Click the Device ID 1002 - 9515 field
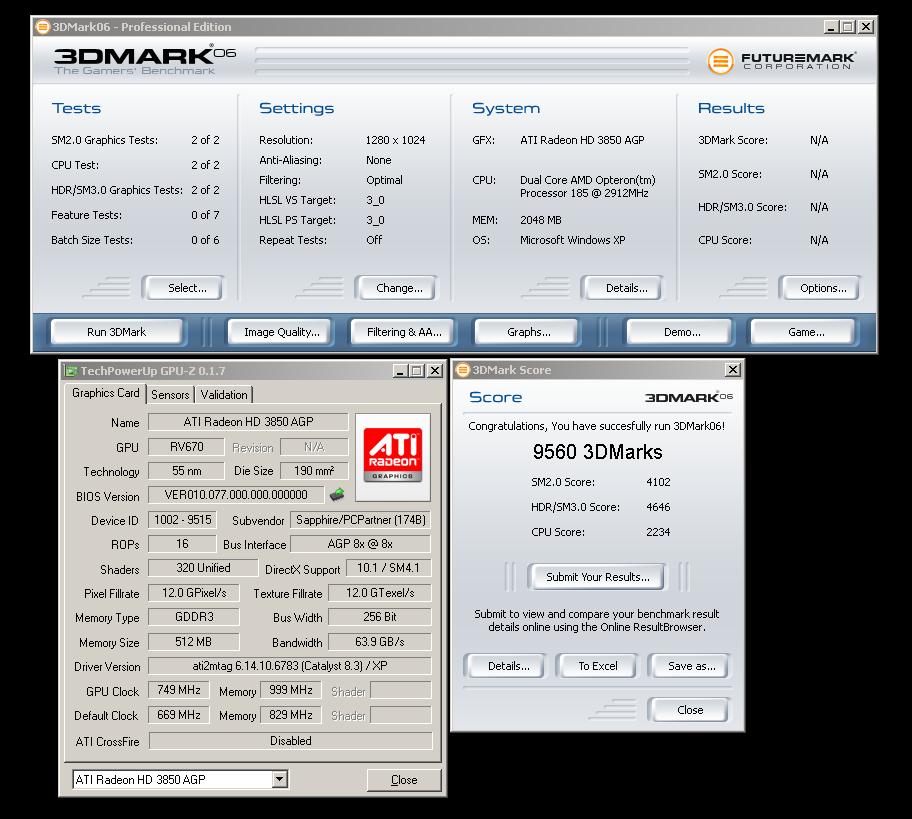Screen dimensions: 912x819 tap(183, 519)
